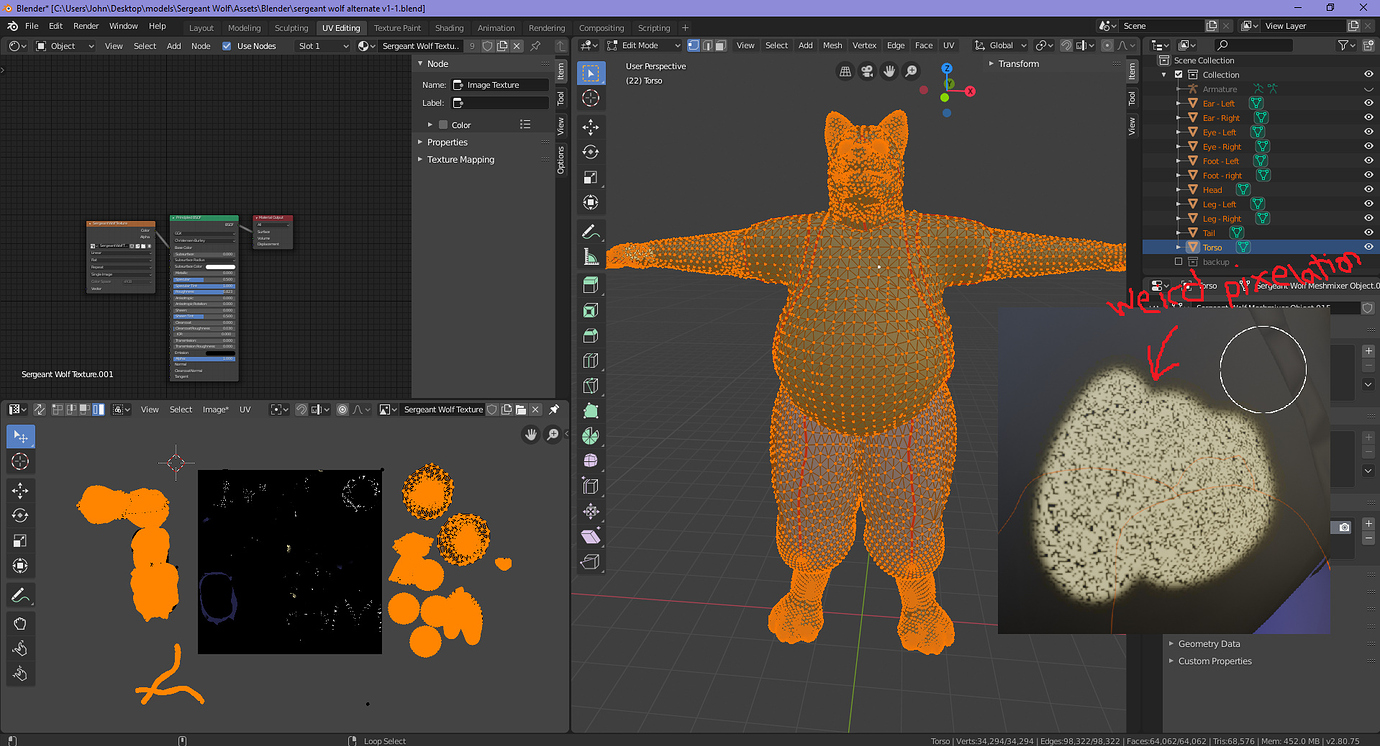Click the pan hand icon in UV editor

pos(531,434)
